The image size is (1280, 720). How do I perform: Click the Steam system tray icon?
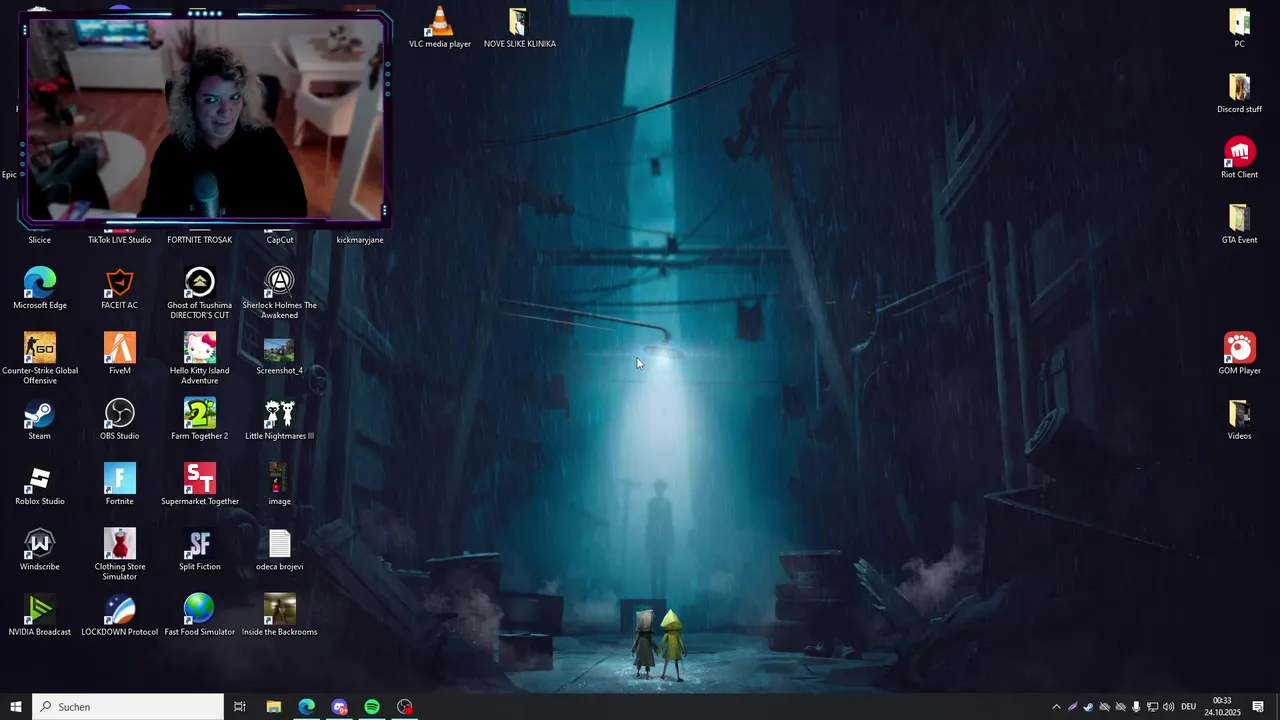point(1088,707)
